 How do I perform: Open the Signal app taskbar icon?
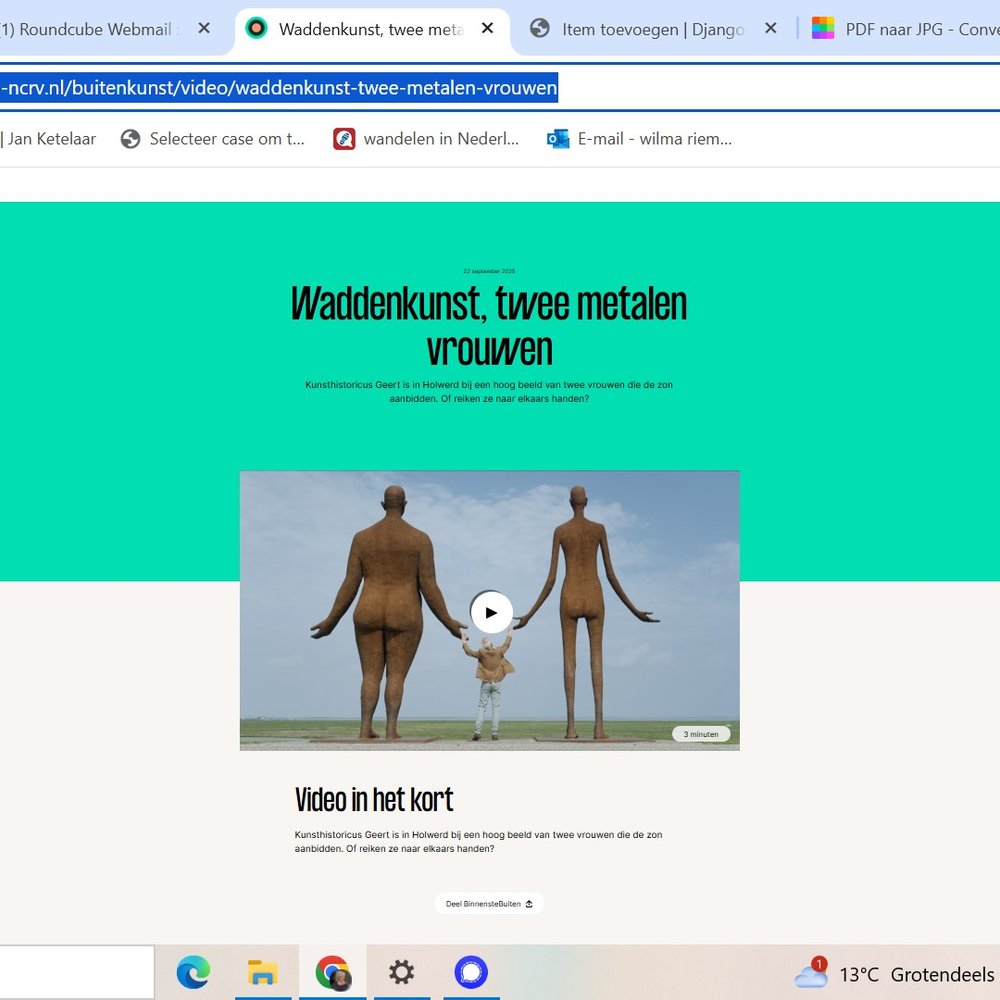tap(471, 972)
